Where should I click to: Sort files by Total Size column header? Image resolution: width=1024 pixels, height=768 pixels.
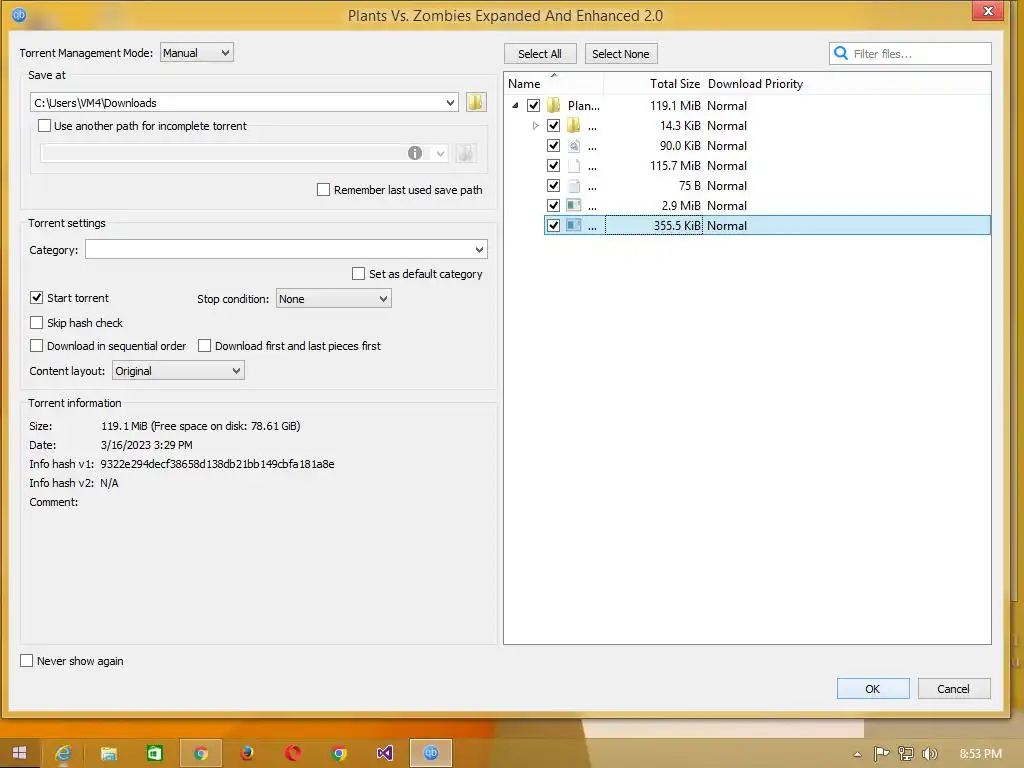653,84
